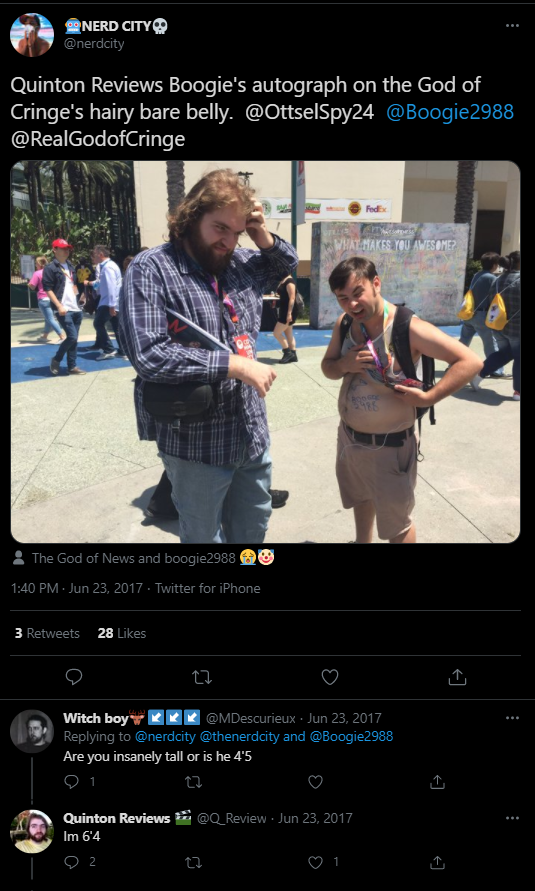Like Witch boy's reply
The image size is (535, 891).
pyautogui.click(x=315, y=782)
